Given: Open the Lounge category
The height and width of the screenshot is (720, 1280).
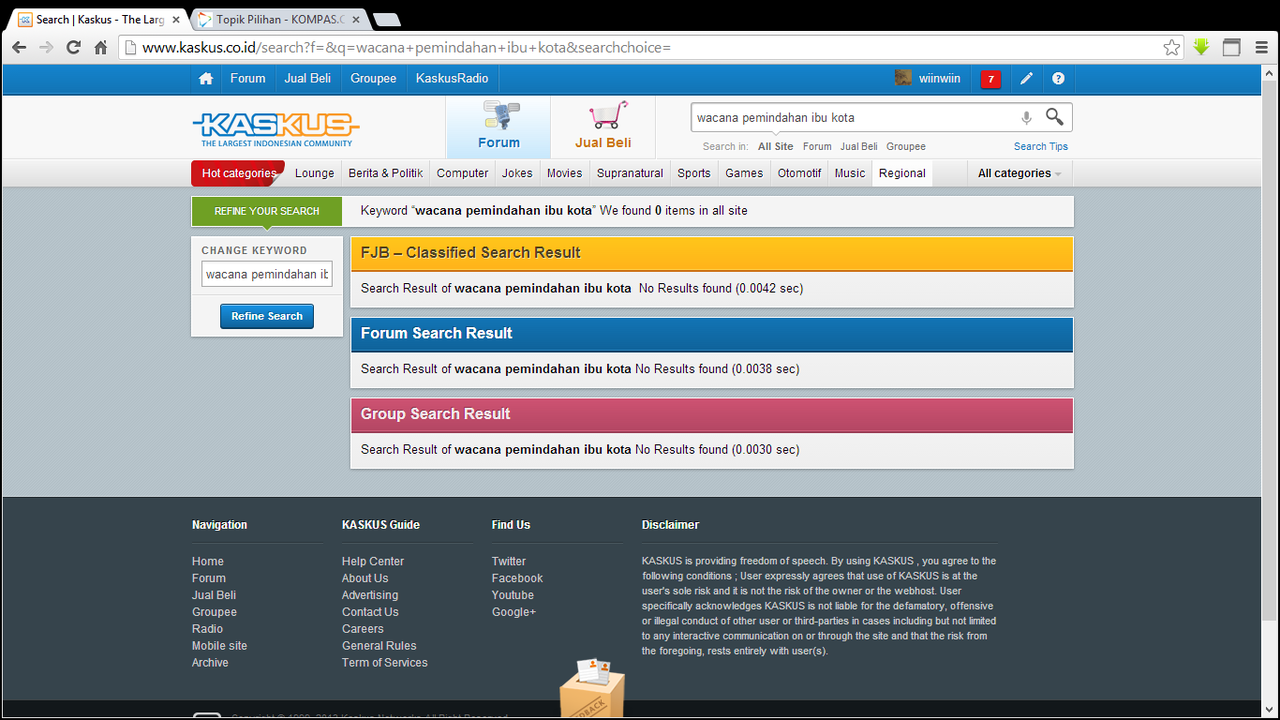Looking at the screenshot, I should [314, 173].
